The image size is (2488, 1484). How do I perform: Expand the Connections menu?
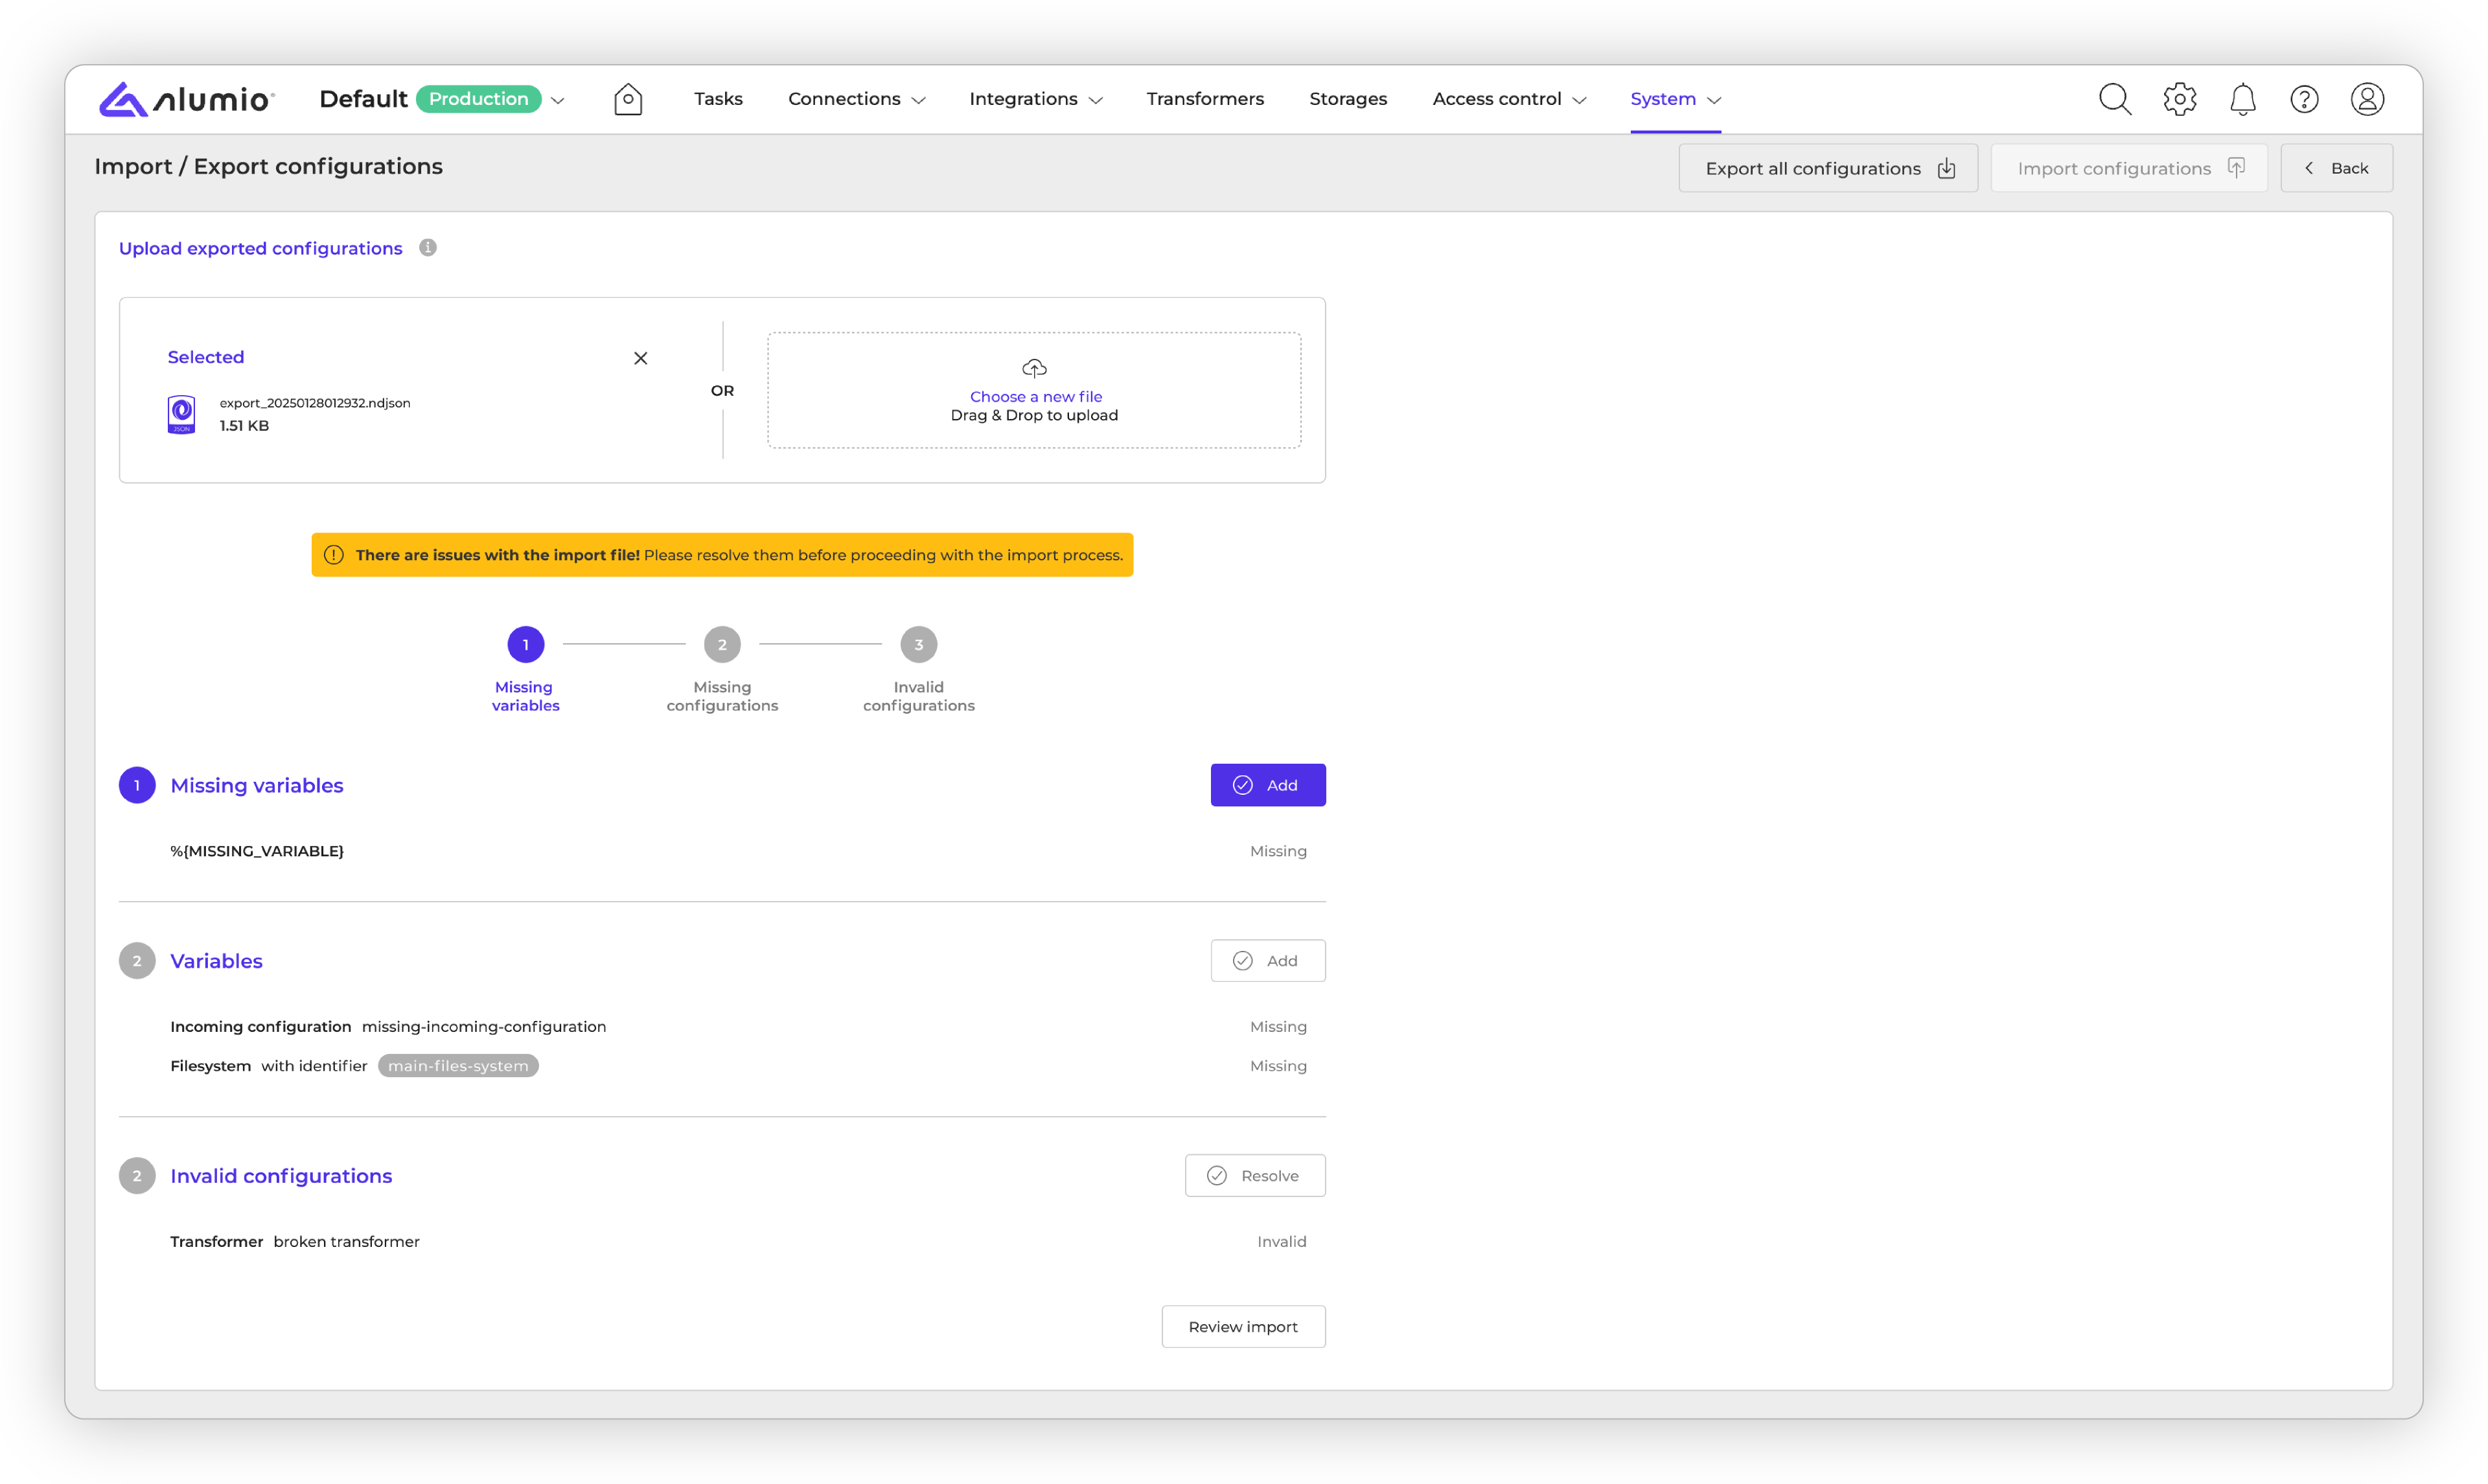click(856, 99)
